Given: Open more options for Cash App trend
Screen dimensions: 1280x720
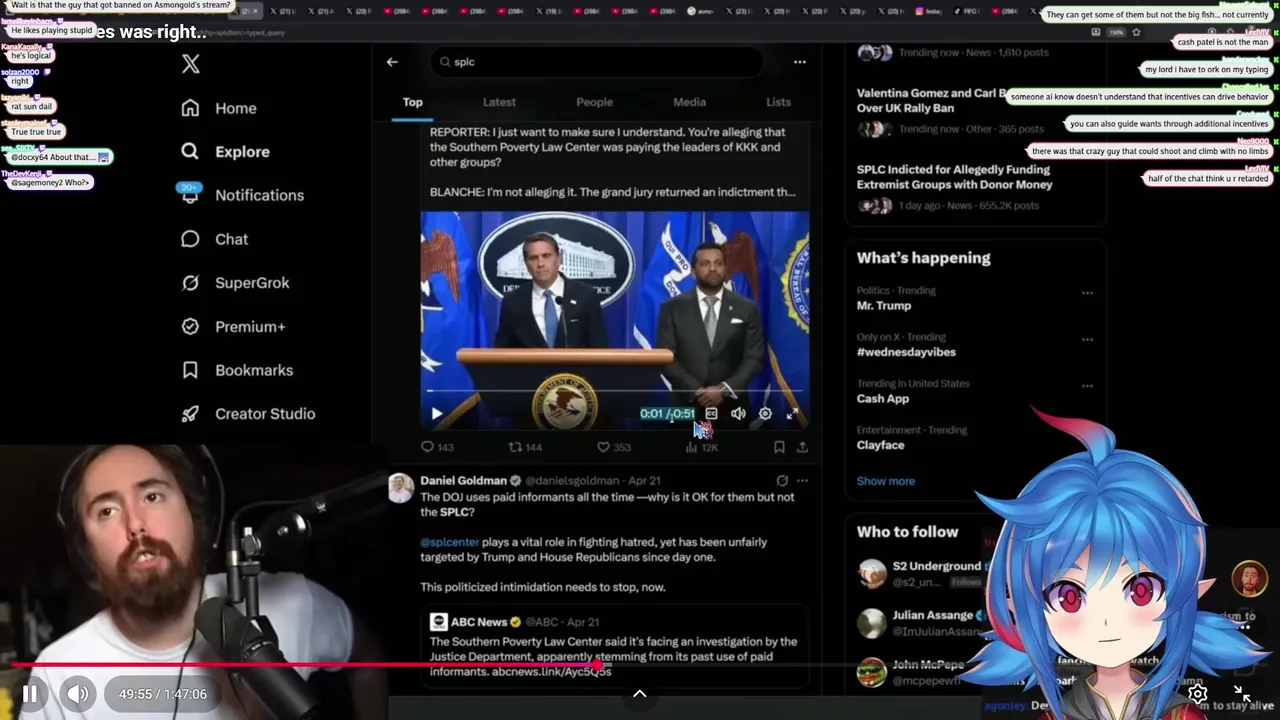Looking at the screenshot, I should (x=1087, y=386).
